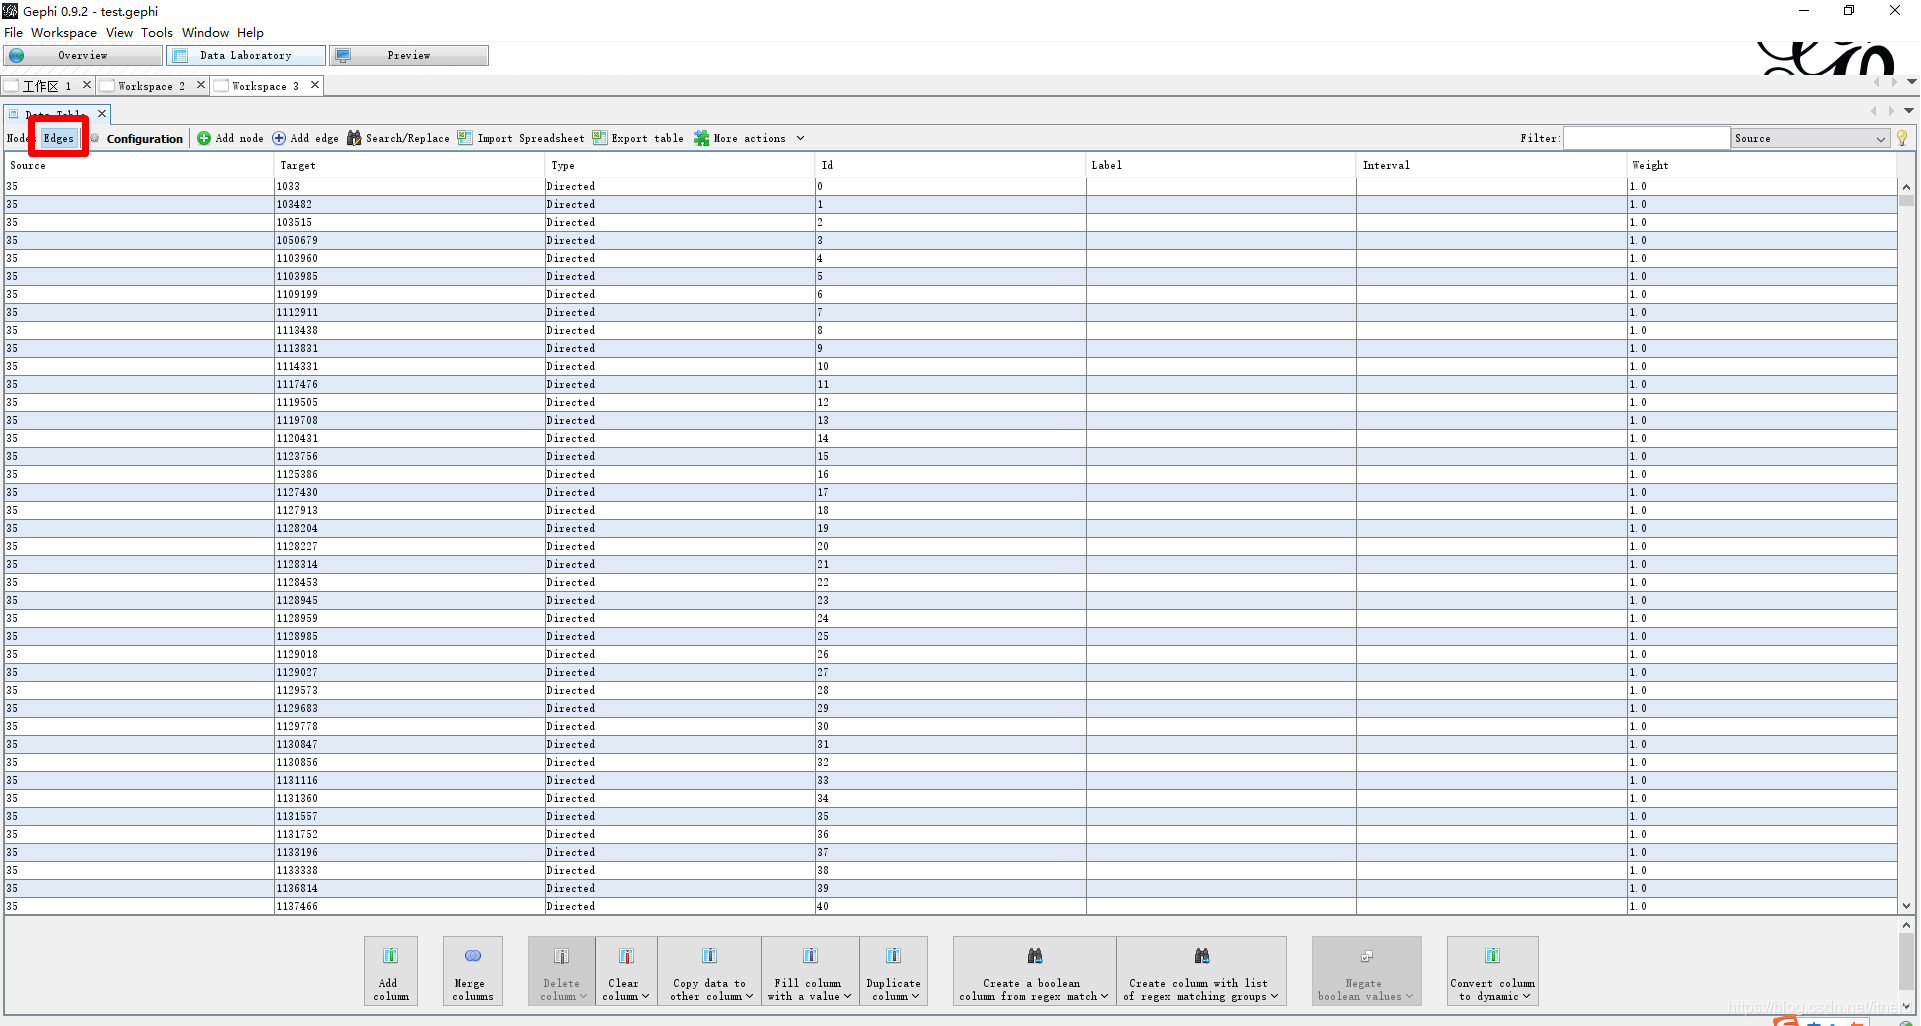Switch to the Nodes table view
This screenshot has width=1921, height=1026.
click(18, 138)
